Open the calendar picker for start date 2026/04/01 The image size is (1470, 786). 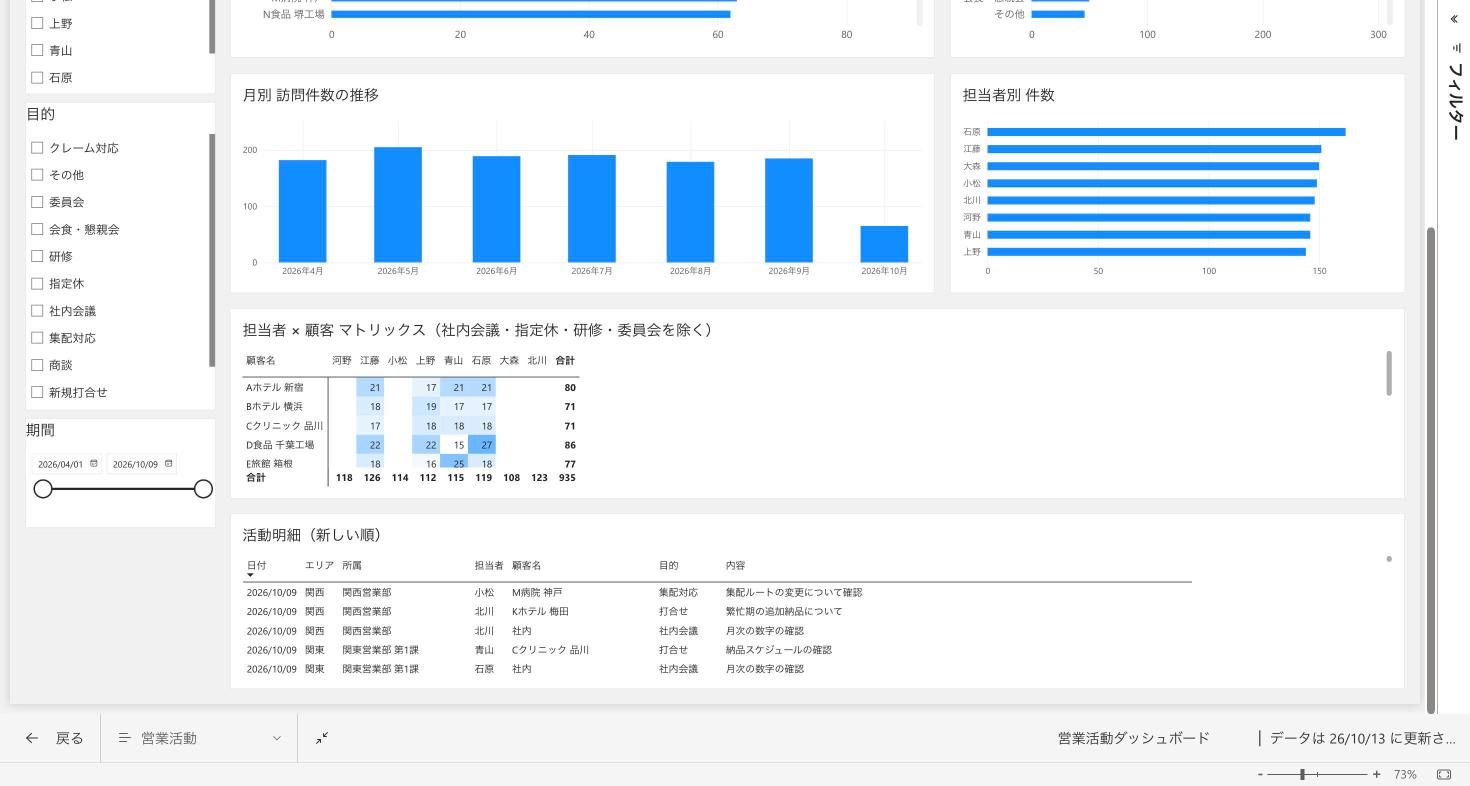pyautogui.click(x=94, y=463)
